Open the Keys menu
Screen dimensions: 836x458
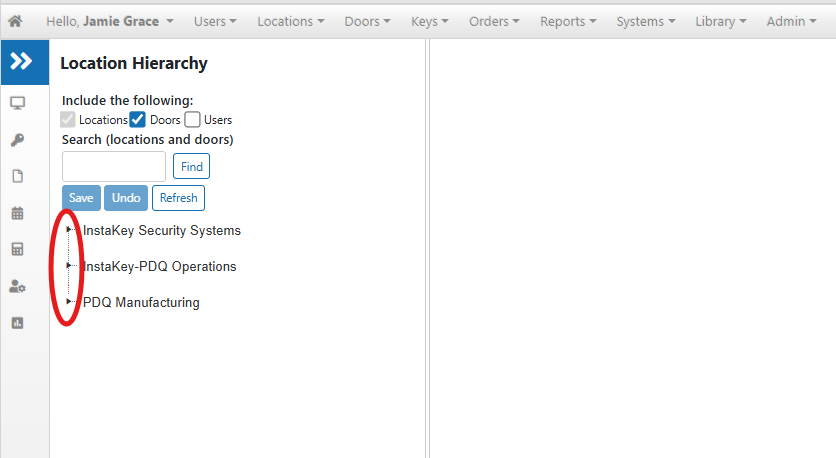tap(430, 21)
